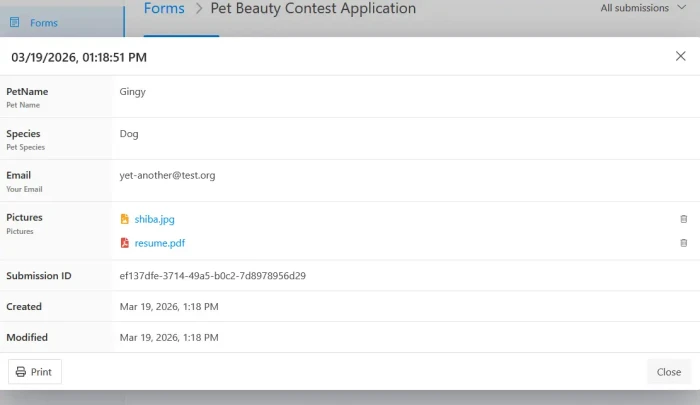The width and height of the screenshot is (700, 405).
Task: Click the Close button at bottom
Action: point(669,372)
